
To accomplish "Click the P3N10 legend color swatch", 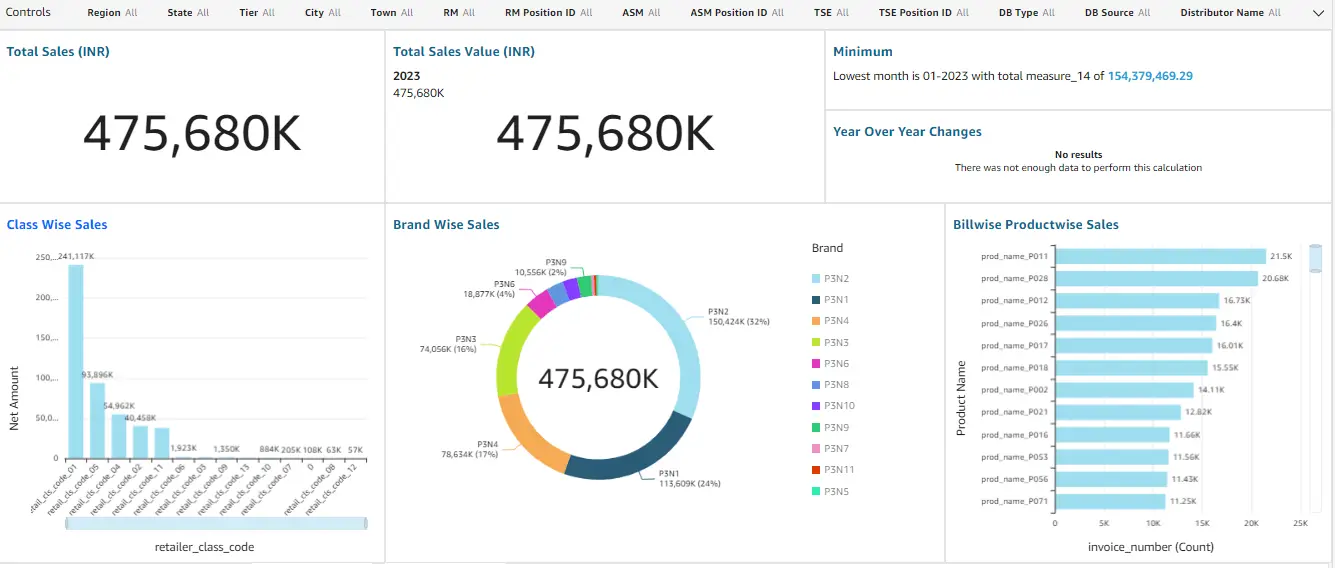I will pyautogui.click(x=817, y=406).
